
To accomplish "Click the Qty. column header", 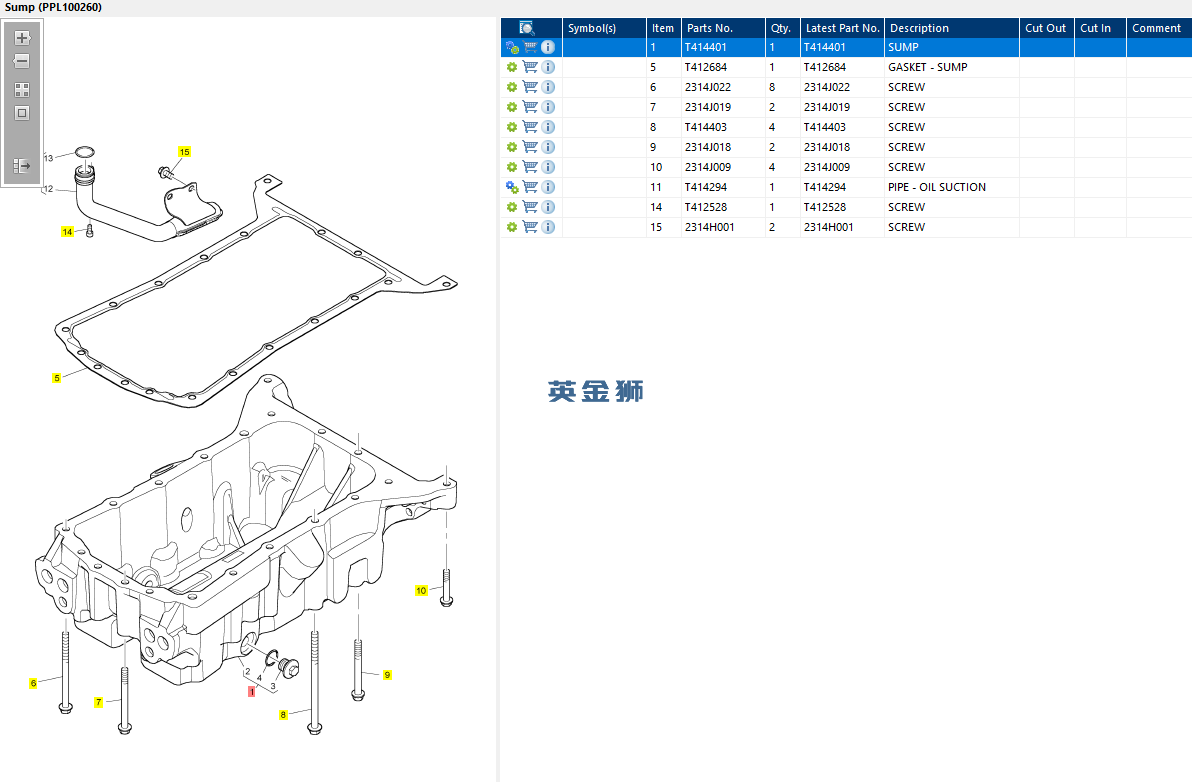I will pyautogui.click(x=780, y=28).
